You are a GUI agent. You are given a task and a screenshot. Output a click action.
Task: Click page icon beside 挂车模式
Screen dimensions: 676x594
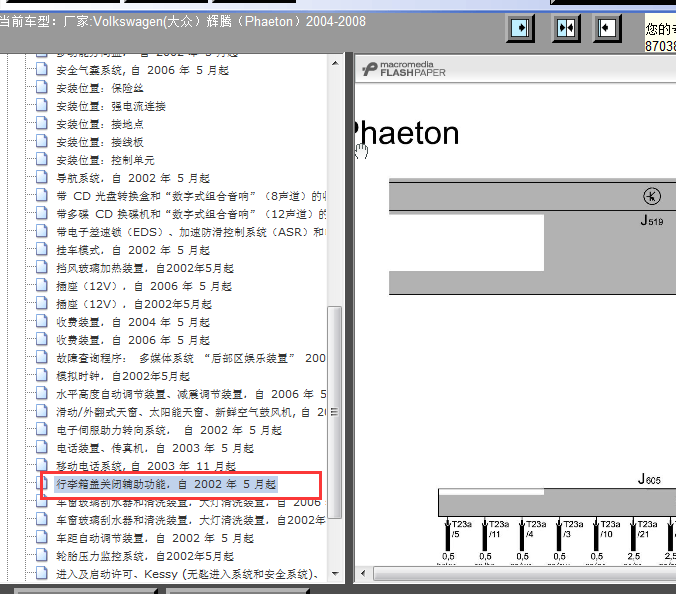[x=42, y=250]
